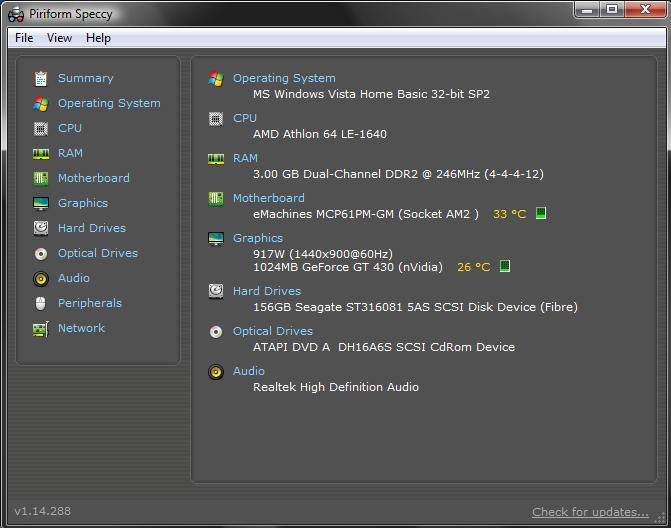
Task: Click the Graphics monitor icon in sidebar
Action: [x=41, y=204]
